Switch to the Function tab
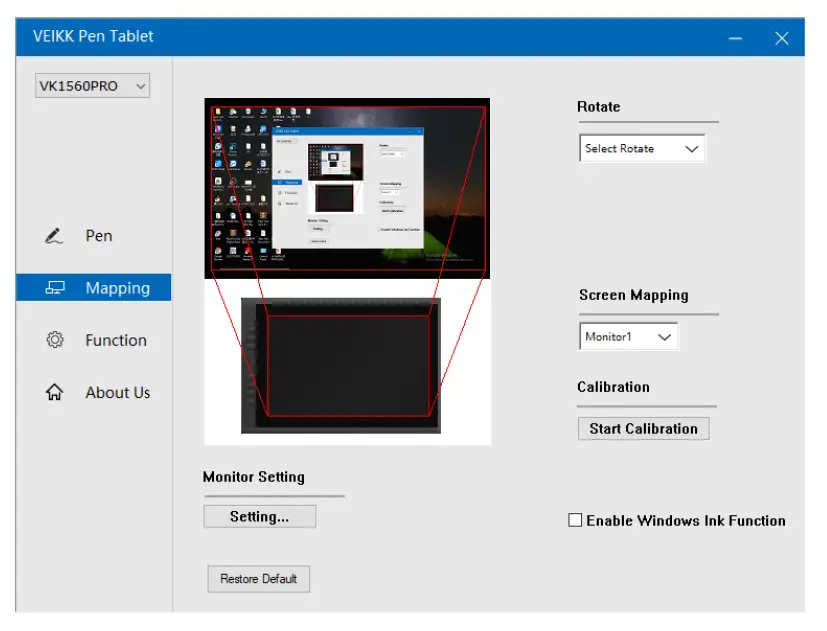Viewport: 827px width, 631px height. pyautogui.click(x=115, y=340)
